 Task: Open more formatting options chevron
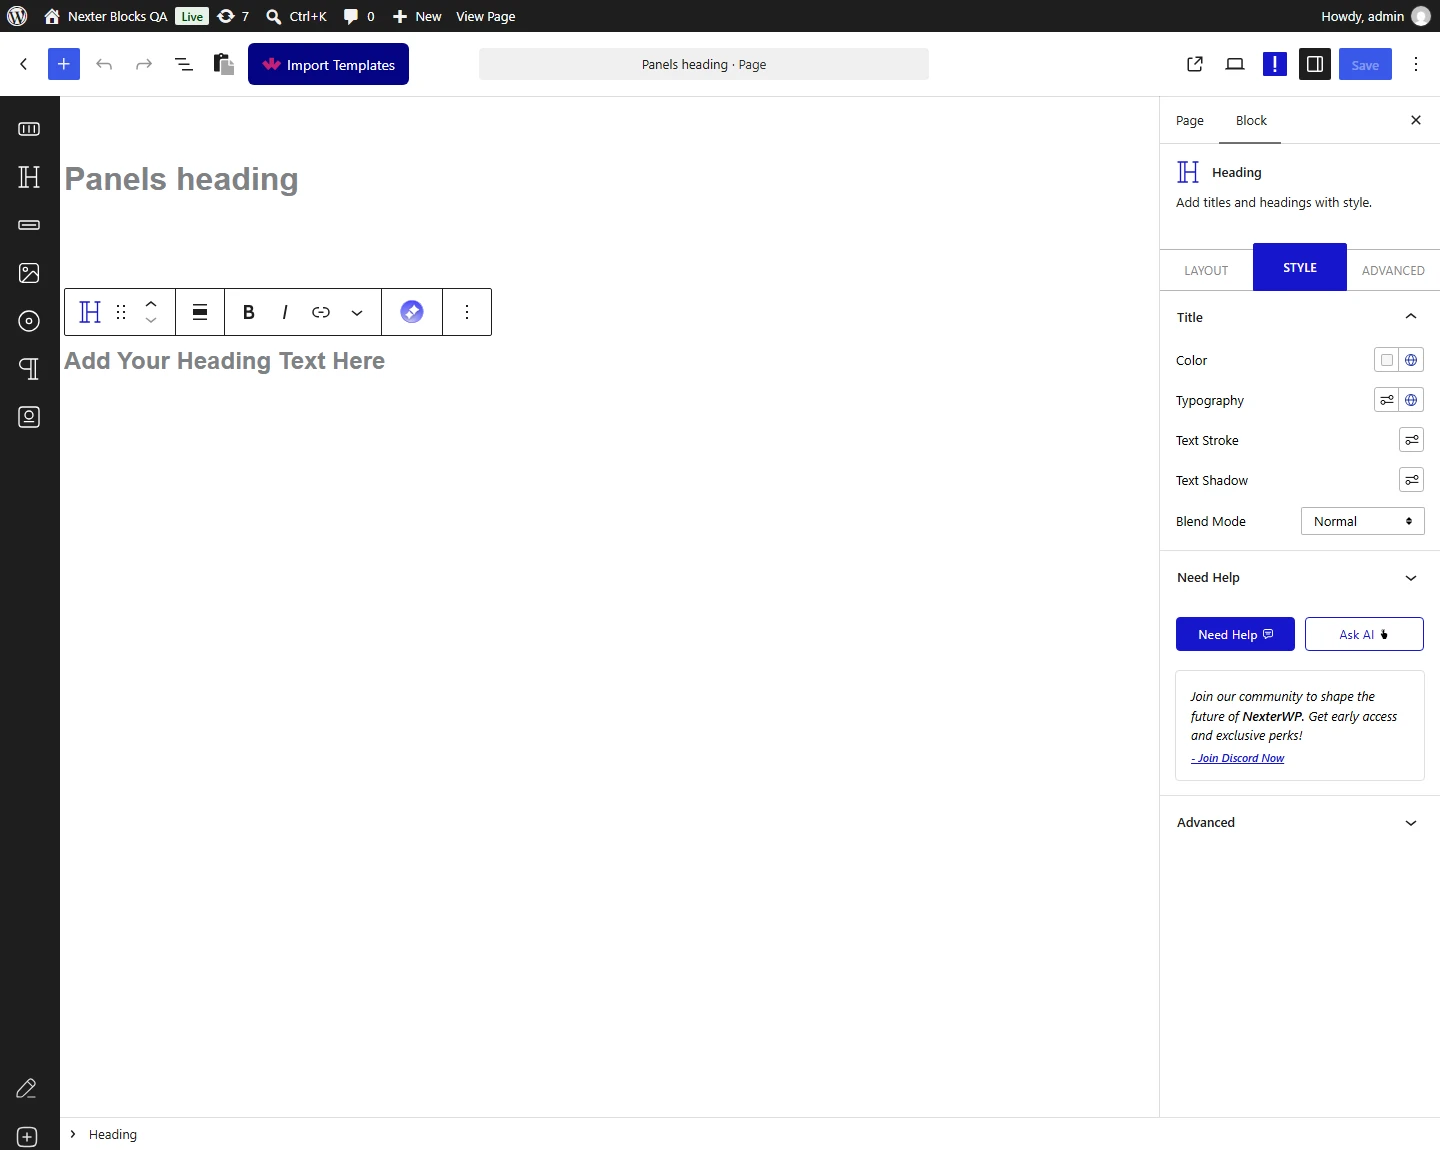(357, 312)
